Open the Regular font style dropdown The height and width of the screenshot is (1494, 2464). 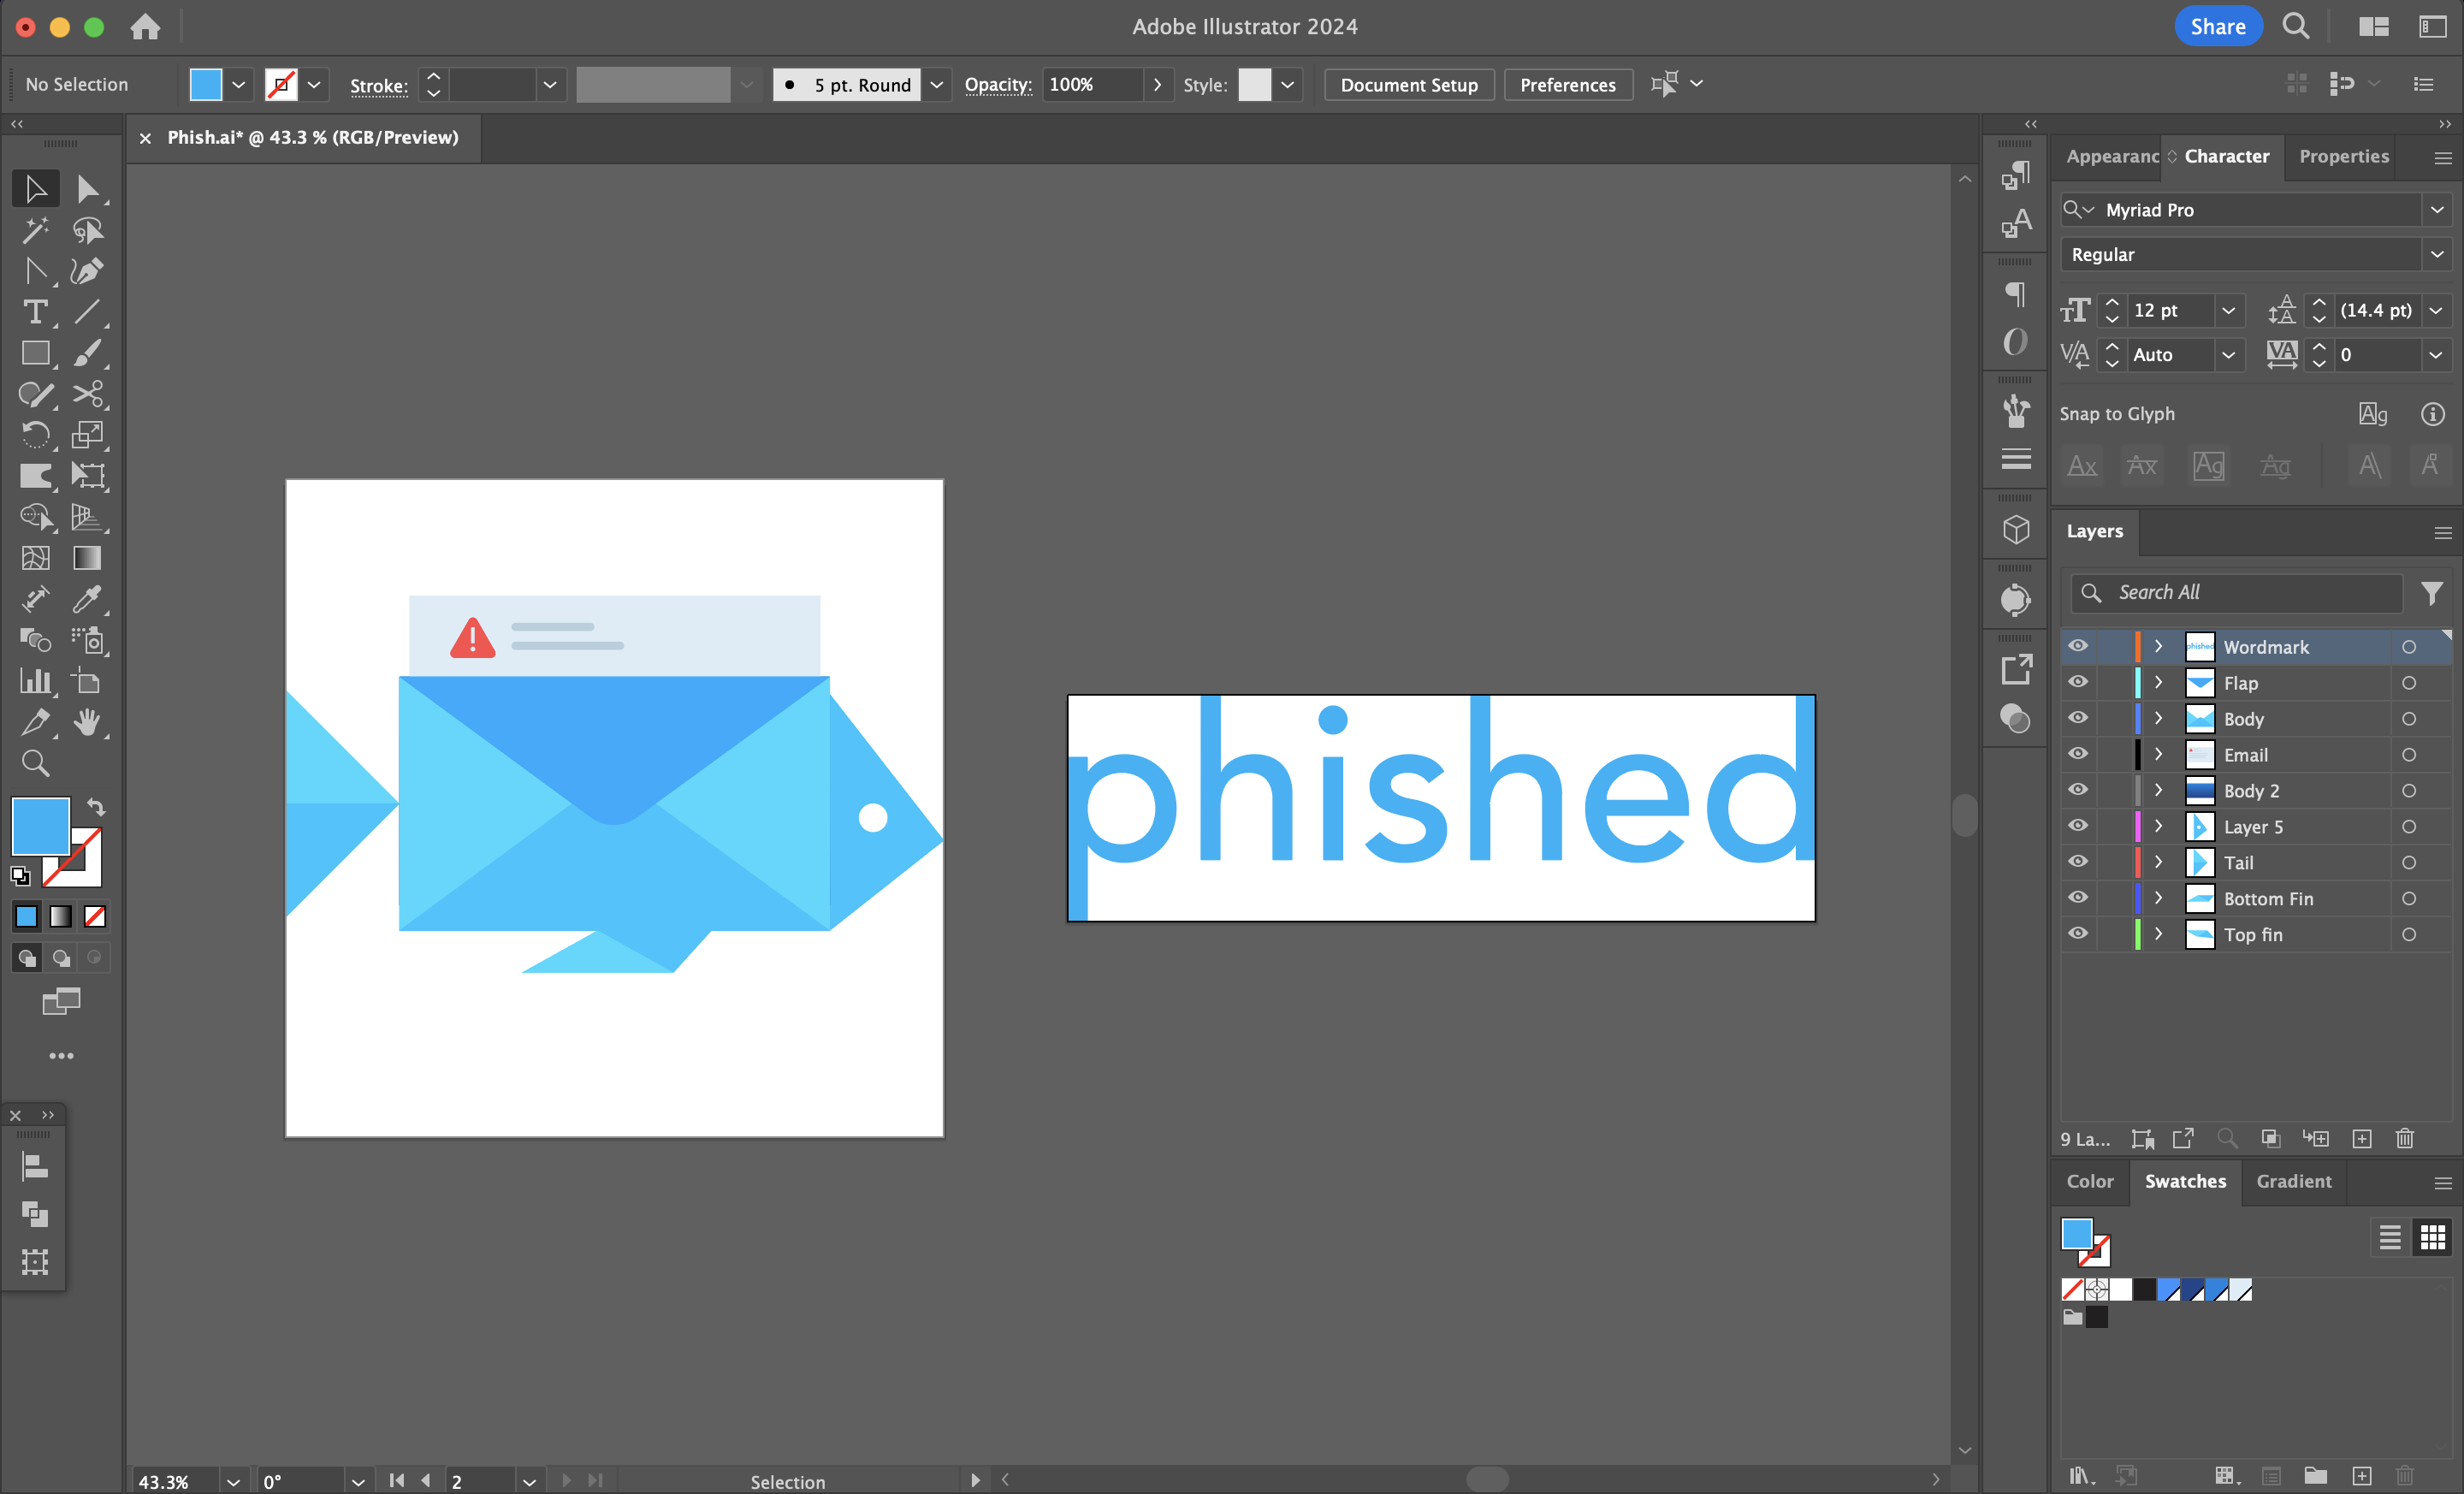click(x=2436, y=255)
